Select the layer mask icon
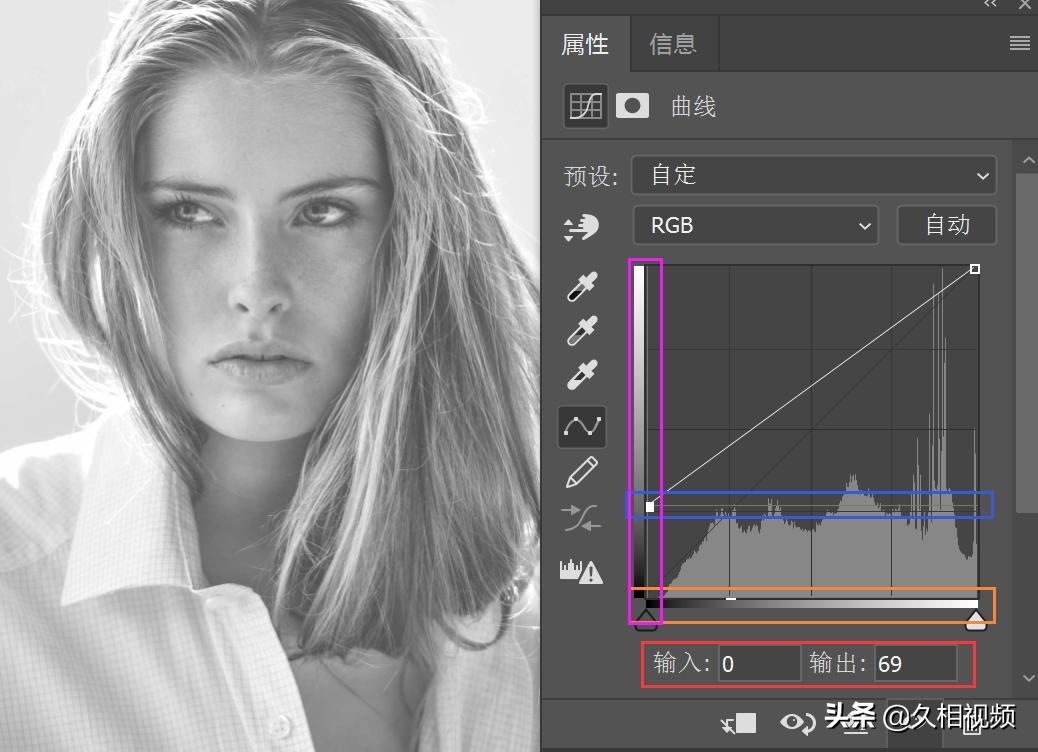 click(x=632, y=106)
